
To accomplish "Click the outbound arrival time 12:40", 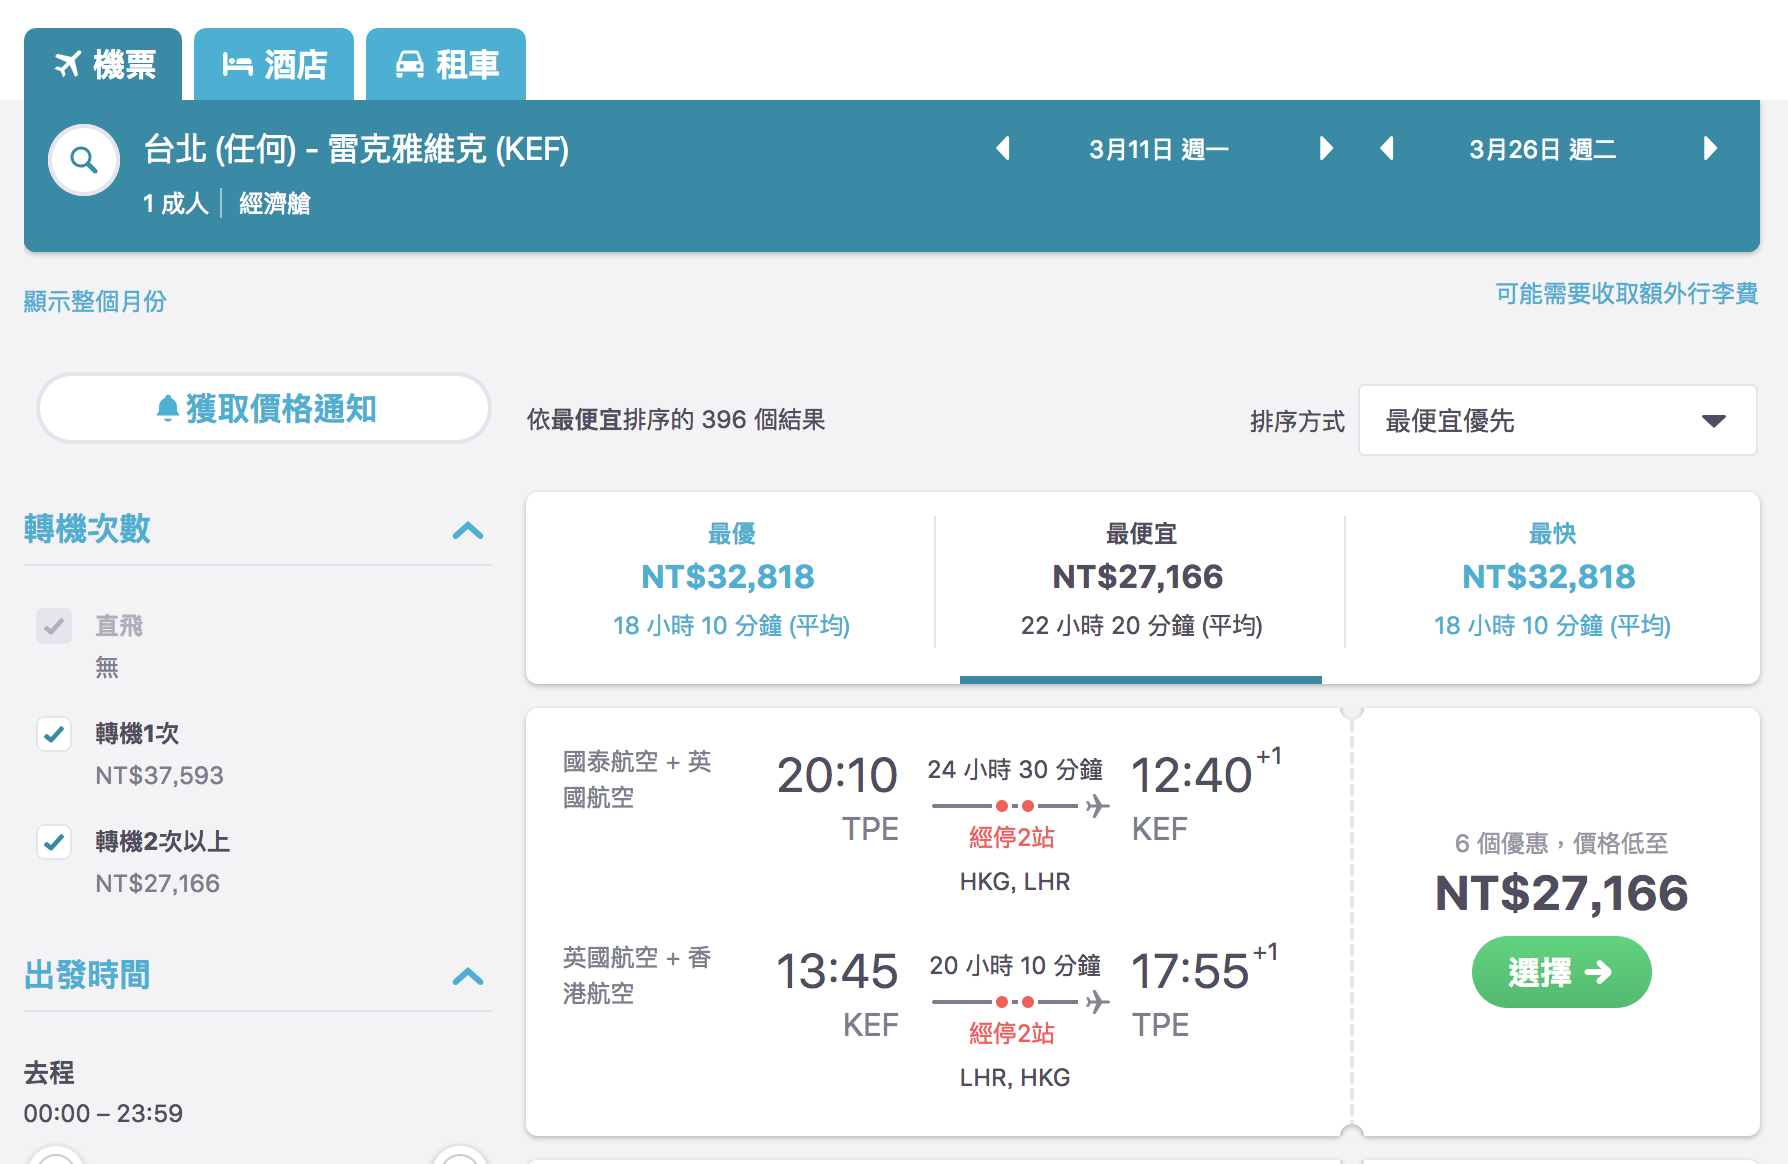I will click(1191, 775).
